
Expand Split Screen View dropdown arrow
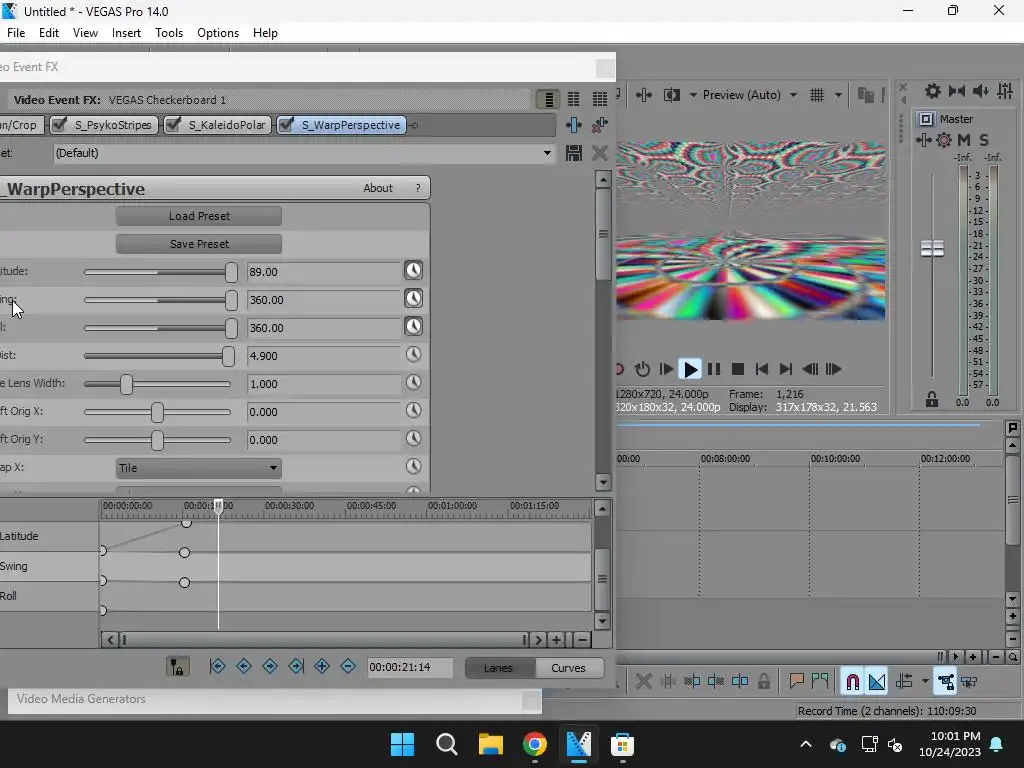coord(693,95)
